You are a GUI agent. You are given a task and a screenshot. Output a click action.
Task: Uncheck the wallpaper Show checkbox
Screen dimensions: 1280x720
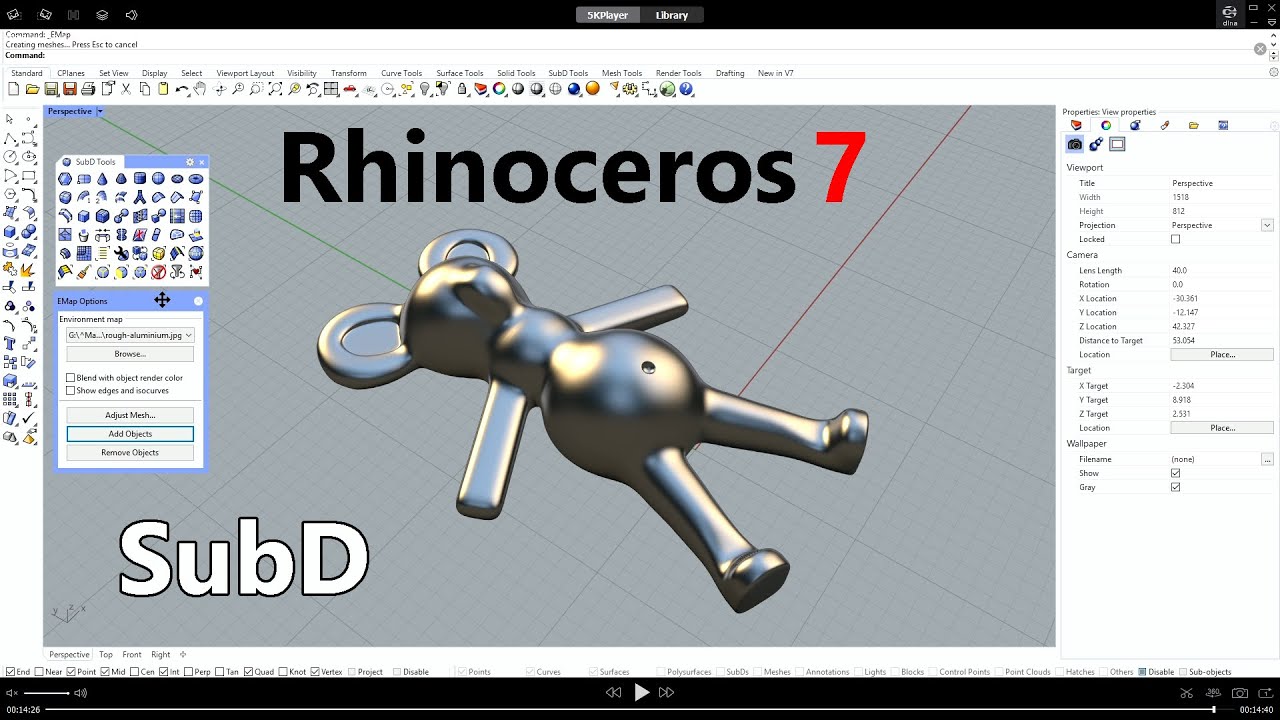tap(1175, 473)
